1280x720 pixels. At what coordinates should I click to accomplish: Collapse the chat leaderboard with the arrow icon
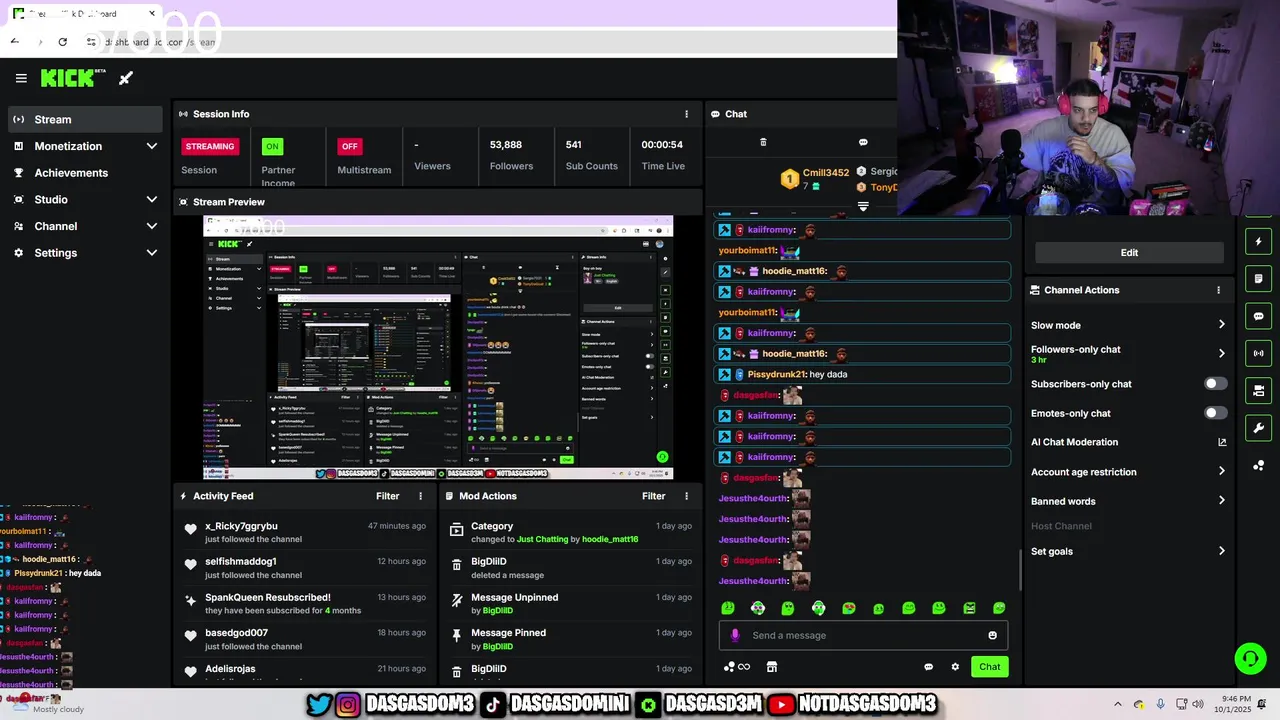[863, 207]
